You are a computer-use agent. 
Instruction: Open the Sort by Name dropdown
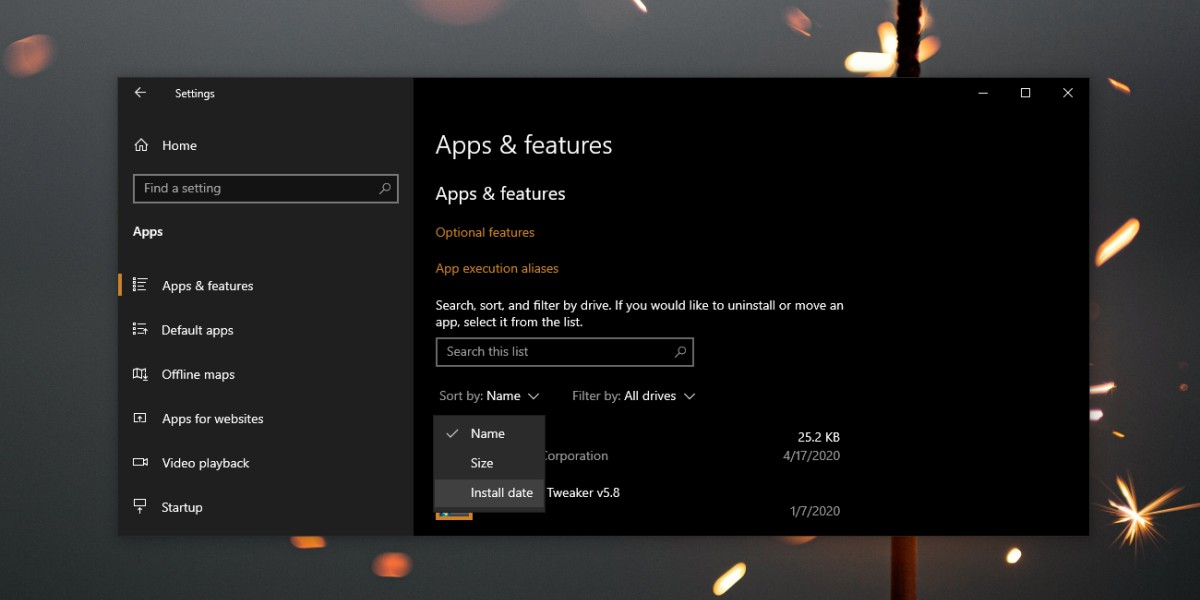click(x=489, y=396)
